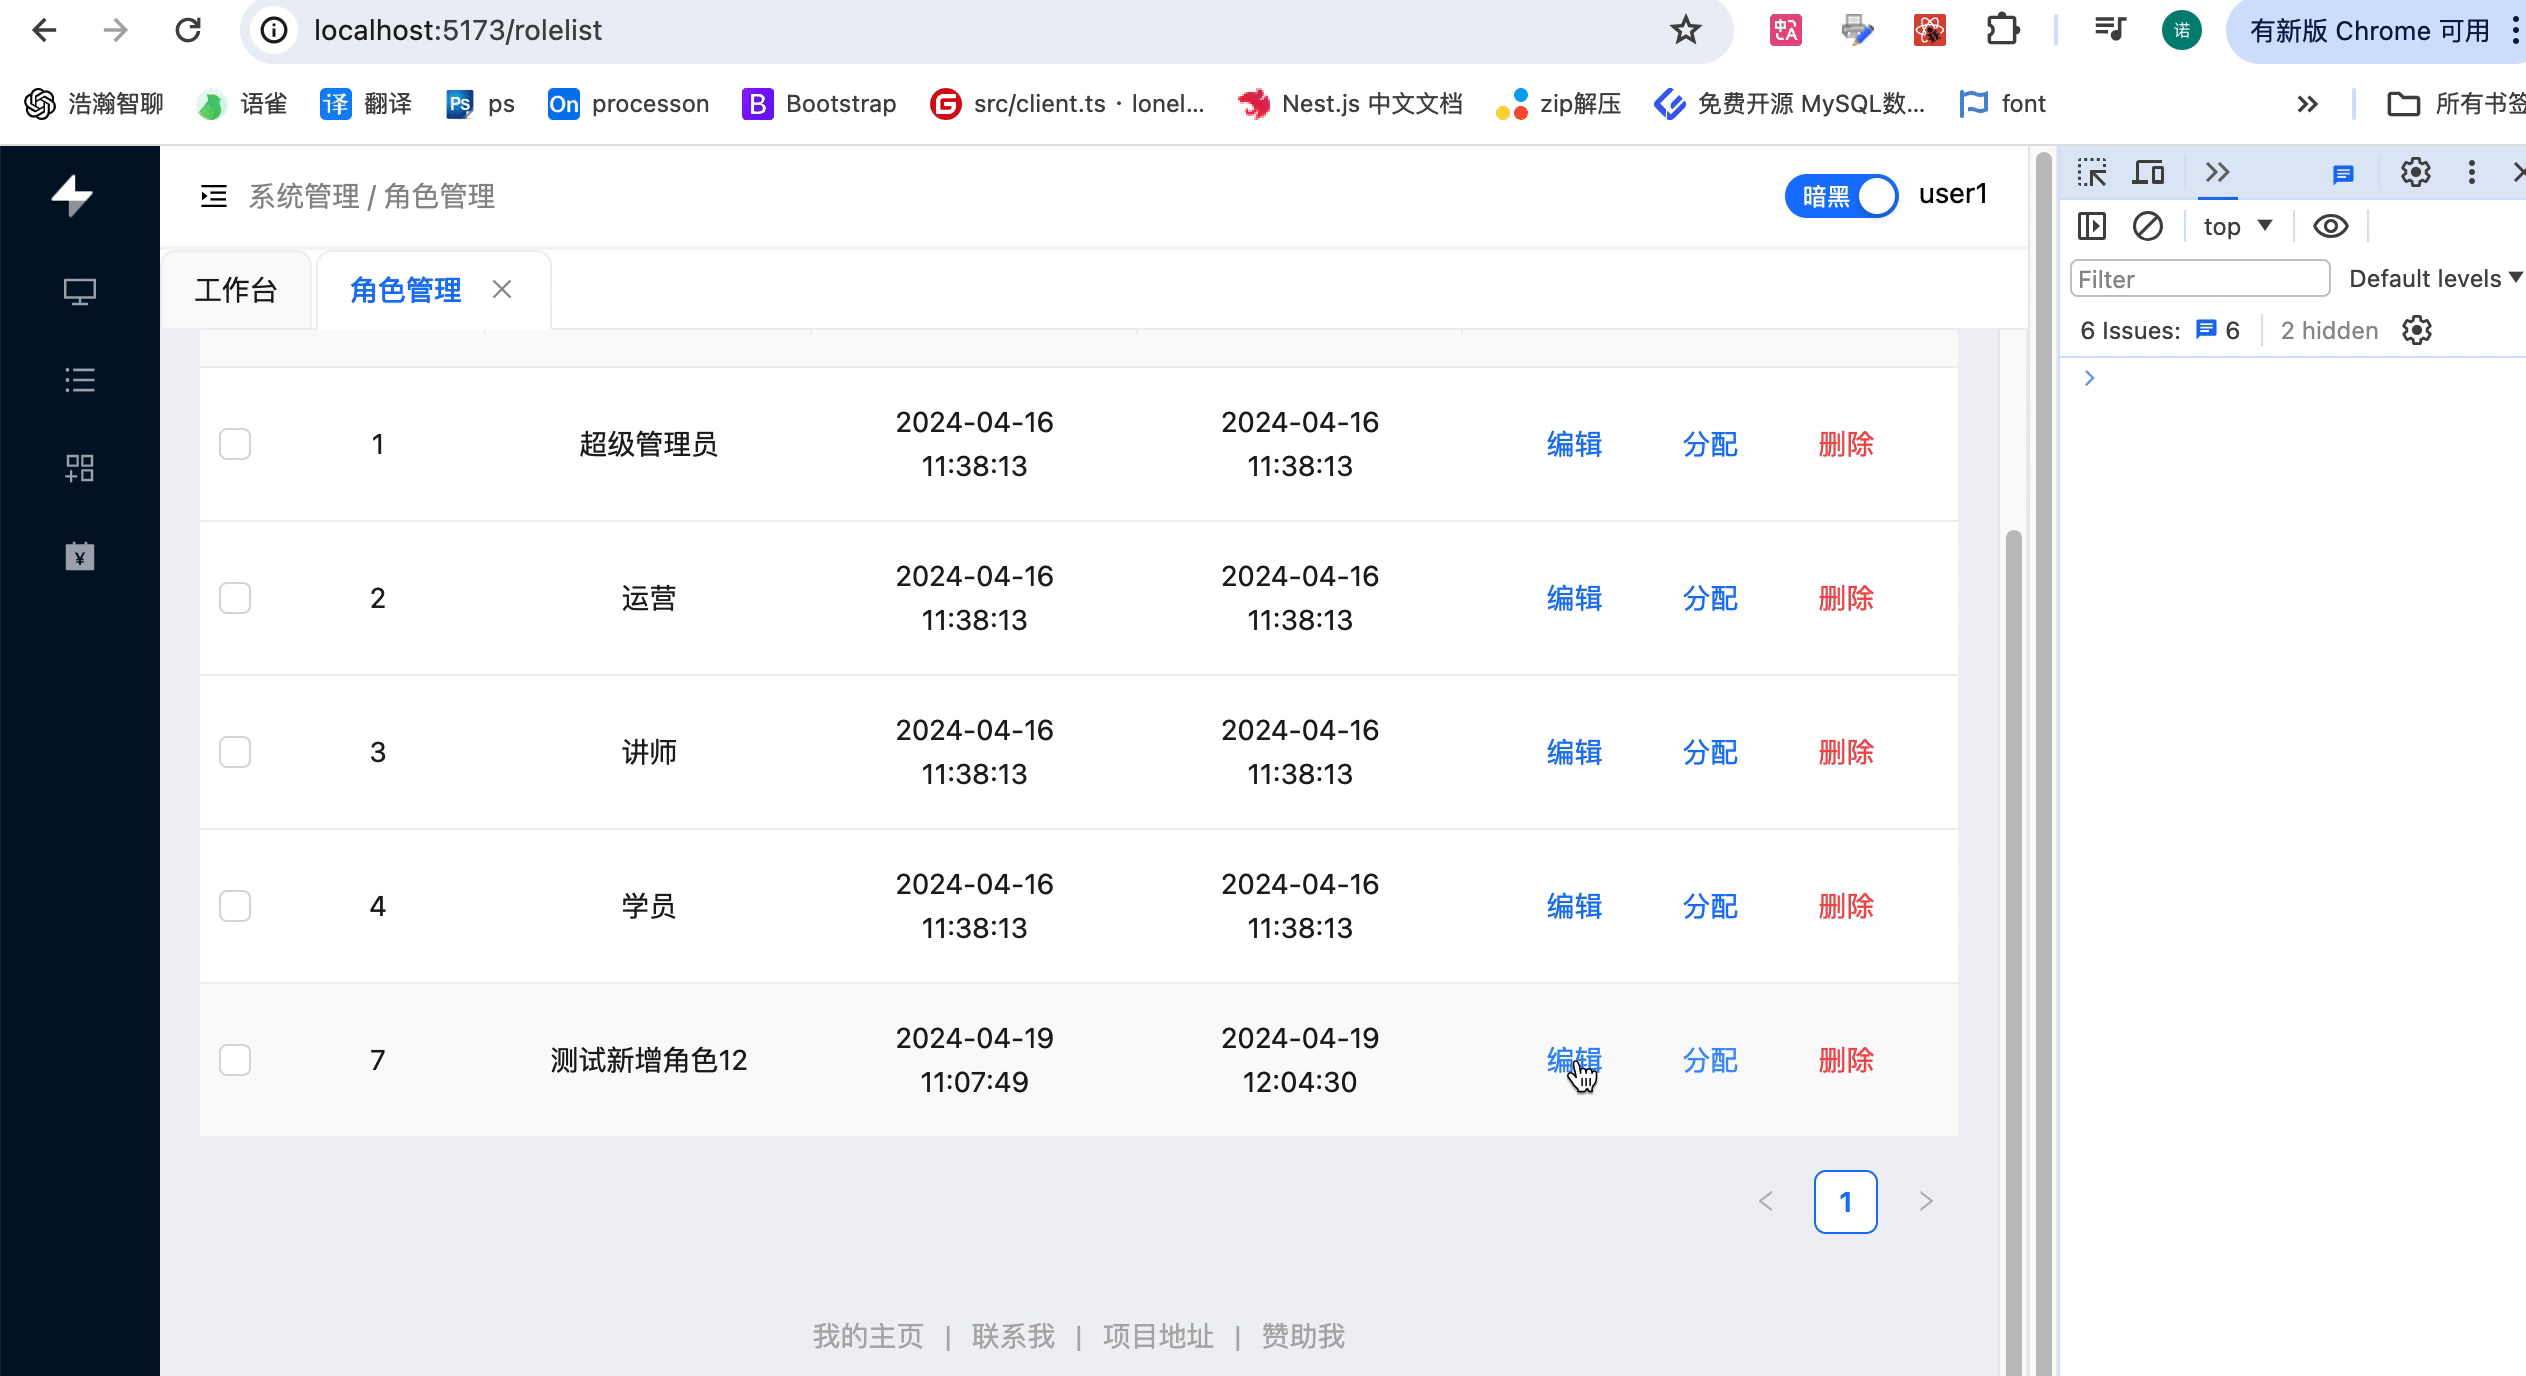This screenshot has height=1376, width=2526.
Task: Click the console Filter input field
Action: tap(2198, 279)
